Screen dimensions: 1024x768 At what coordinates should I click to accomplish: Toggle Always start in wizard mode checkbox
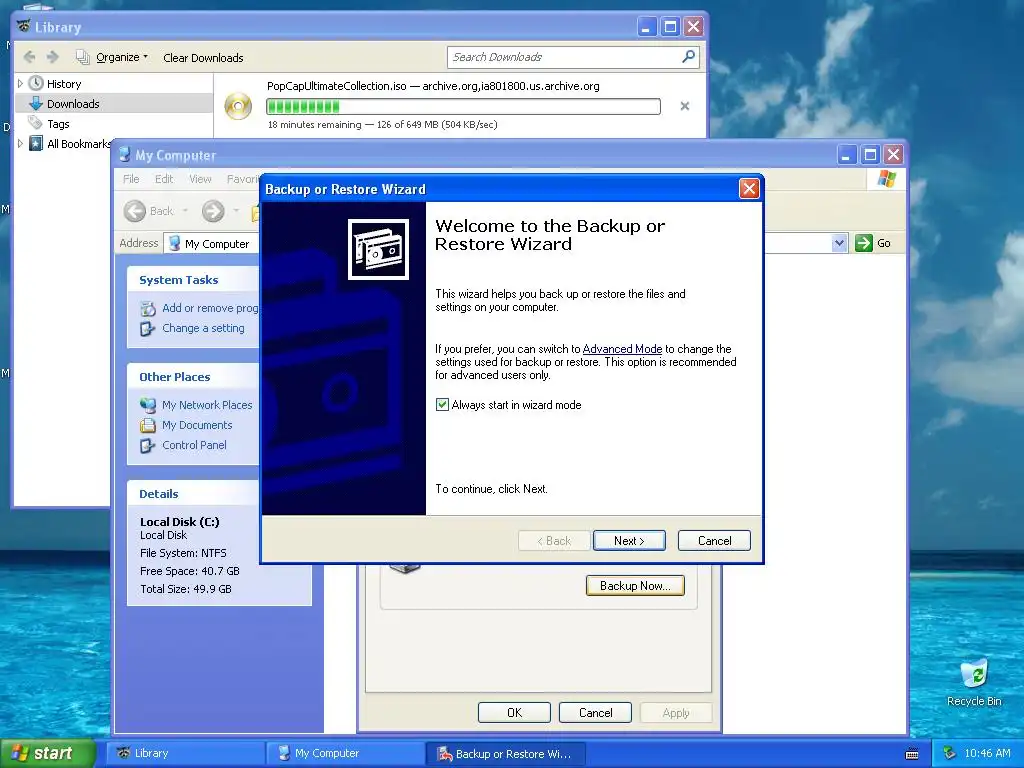pyautogui.click(x=442, y=405)
